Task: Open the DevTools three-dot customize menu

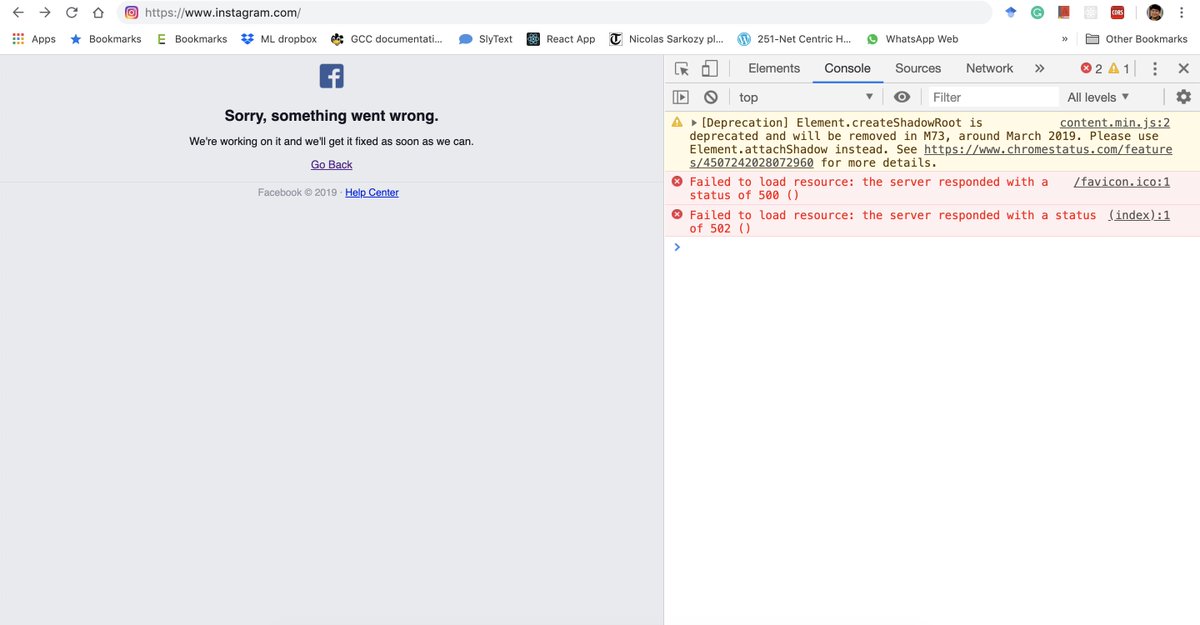Action: [x=1154, y=68]
